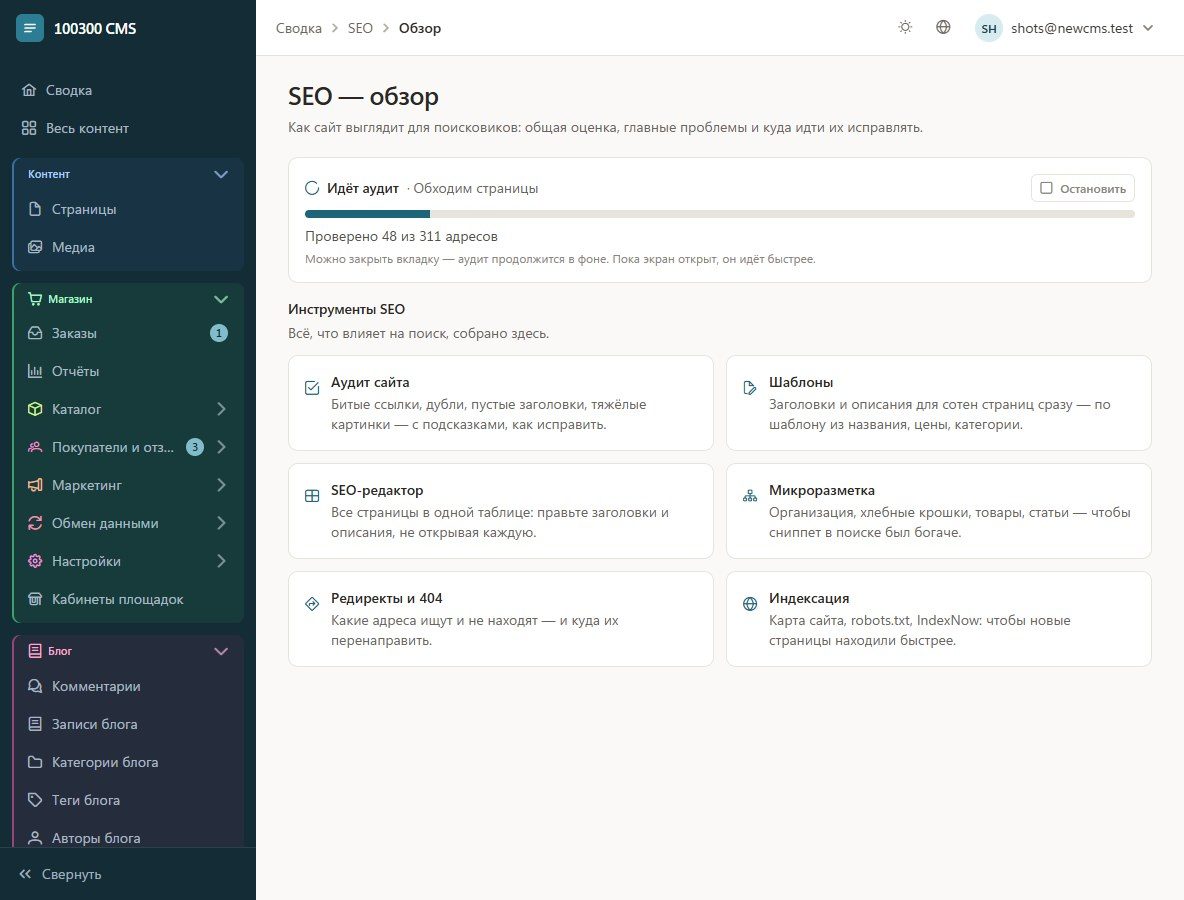1184x900 pixels.
Task: Collapse the Блог section chevron
Action: coord(220,652)
